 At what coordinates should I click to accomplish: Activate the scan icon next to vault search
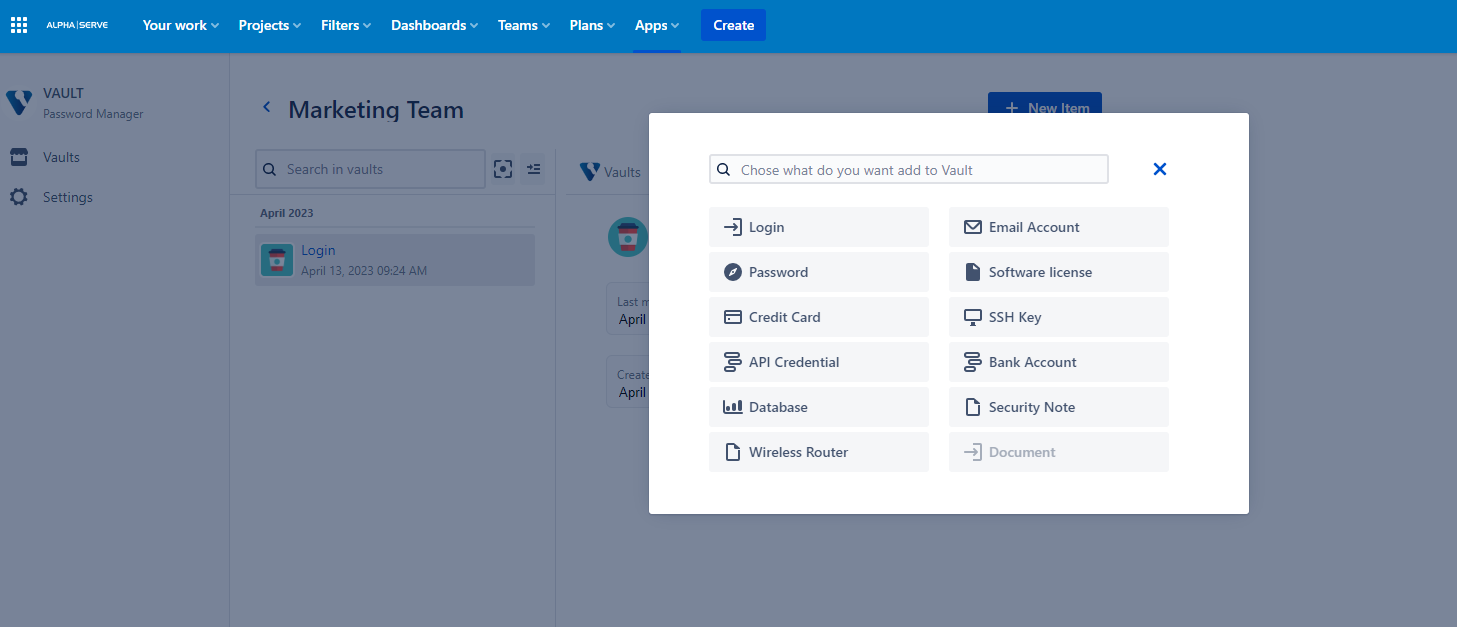503,169
